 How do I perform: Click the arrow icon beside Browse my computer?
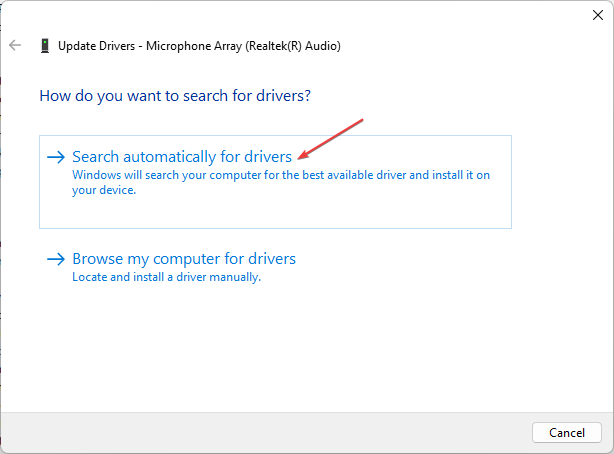pyautogui.click(x=56, y=259)
